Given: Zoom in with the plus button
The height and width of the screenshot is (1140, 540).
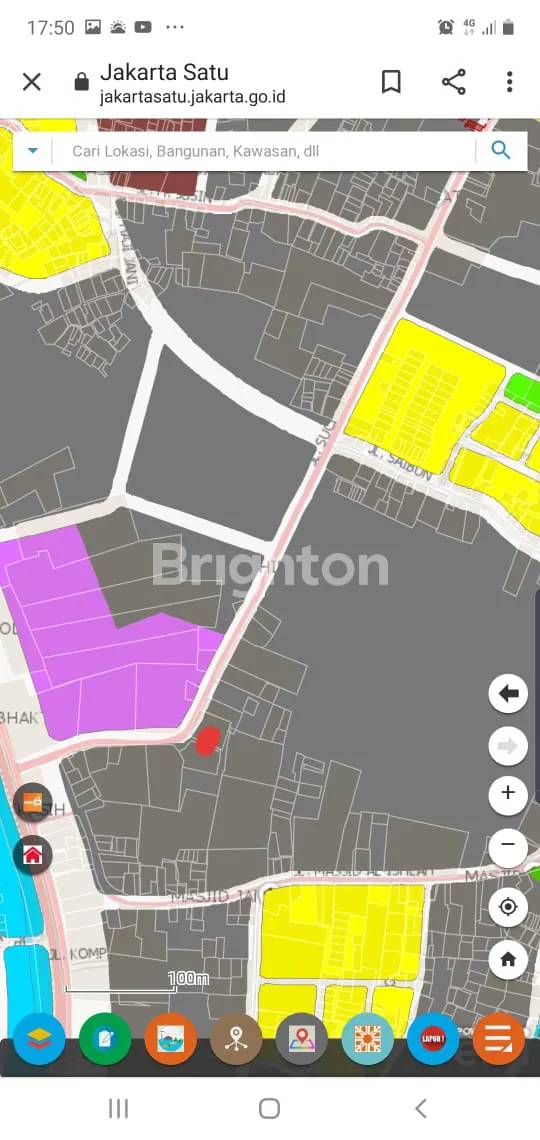Looking at the screenshot, I should coord(508,792).
